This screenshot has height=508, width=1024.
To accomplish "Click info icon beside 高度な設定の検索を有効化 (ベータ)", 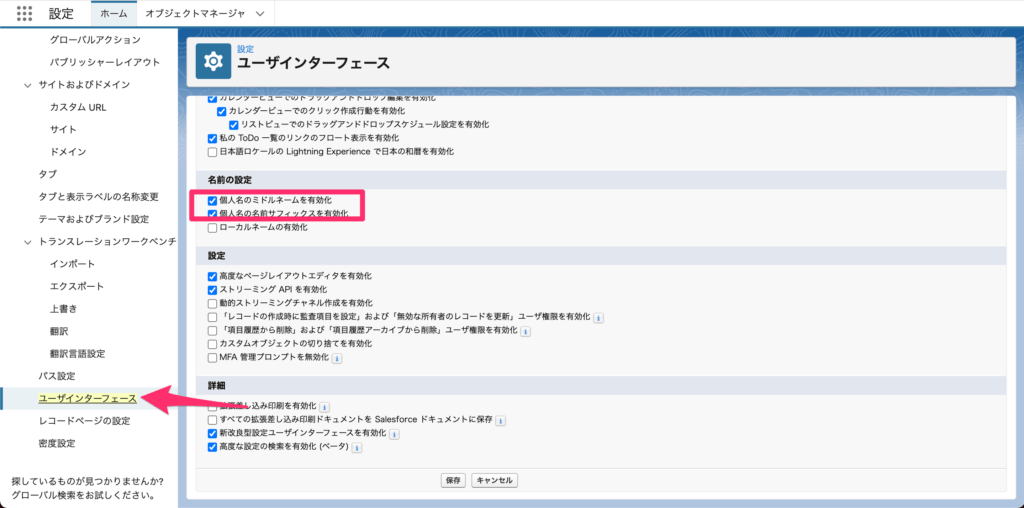I will (357, 448).
